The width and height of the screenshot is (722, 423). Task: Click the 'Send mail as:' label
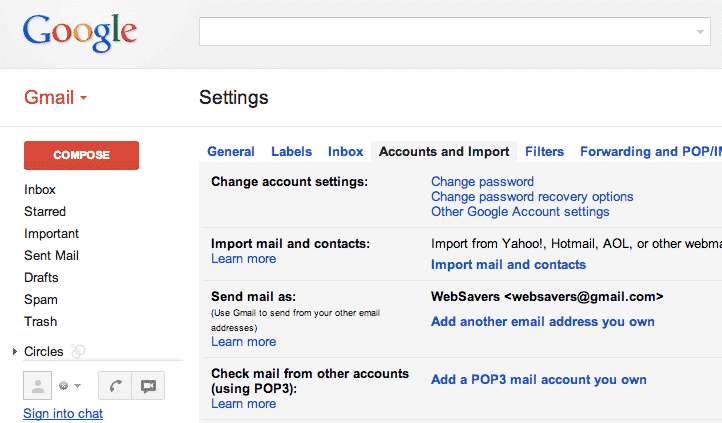(253, 296)
